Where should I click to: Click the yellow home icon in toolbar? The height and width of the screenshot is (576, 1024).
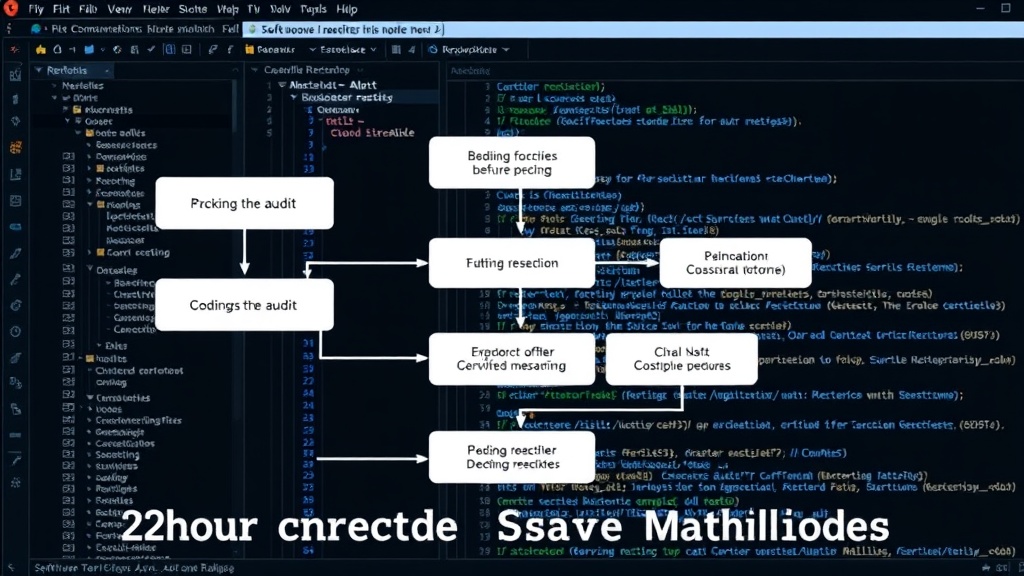[x=41, y=50]
